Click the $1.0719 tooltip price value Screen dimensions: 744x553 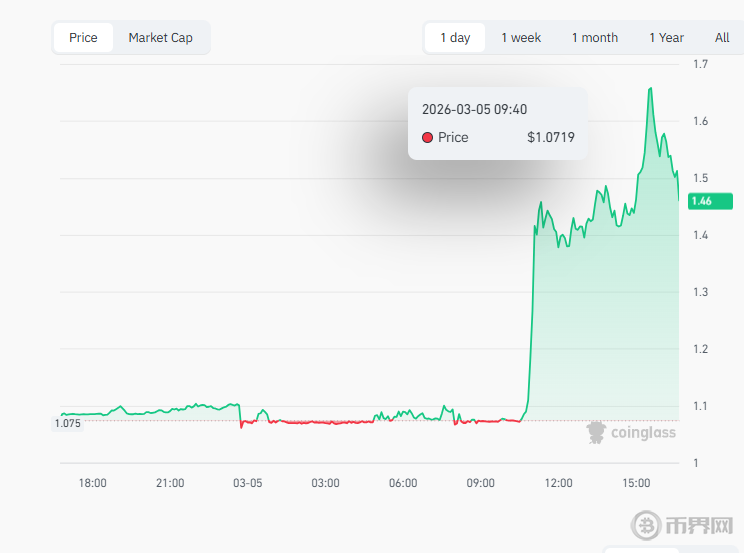coord(550,138)
